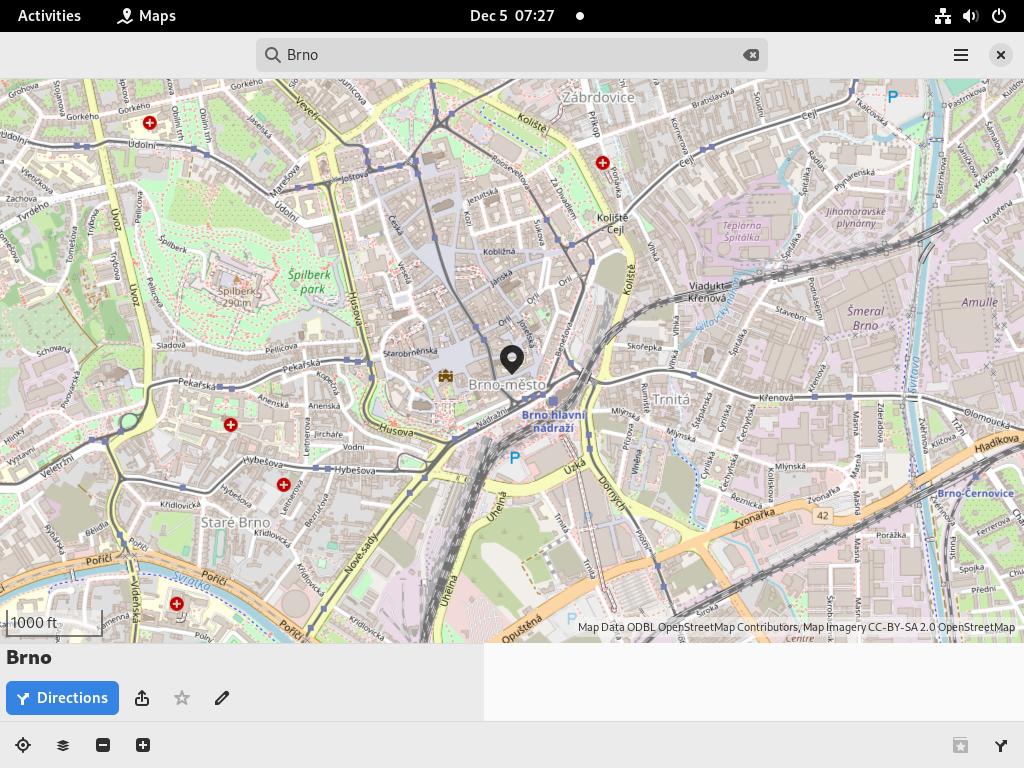Viewport: 1024px width, 768px height.
Task: Zoom out the map
Action: [x=103, y=745]
